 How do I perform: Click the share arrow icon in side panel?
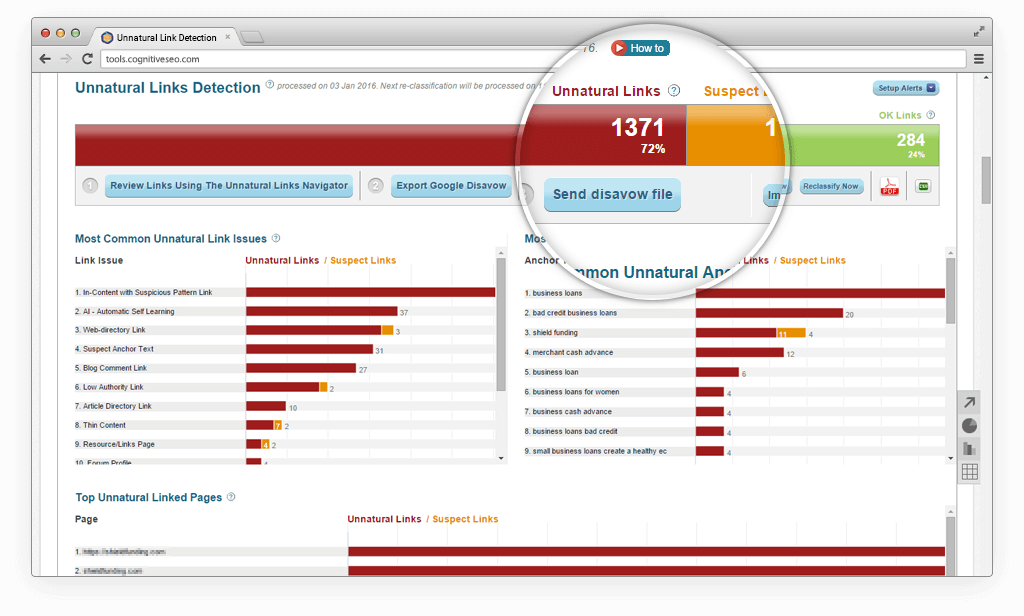click(x=969, y=402)
